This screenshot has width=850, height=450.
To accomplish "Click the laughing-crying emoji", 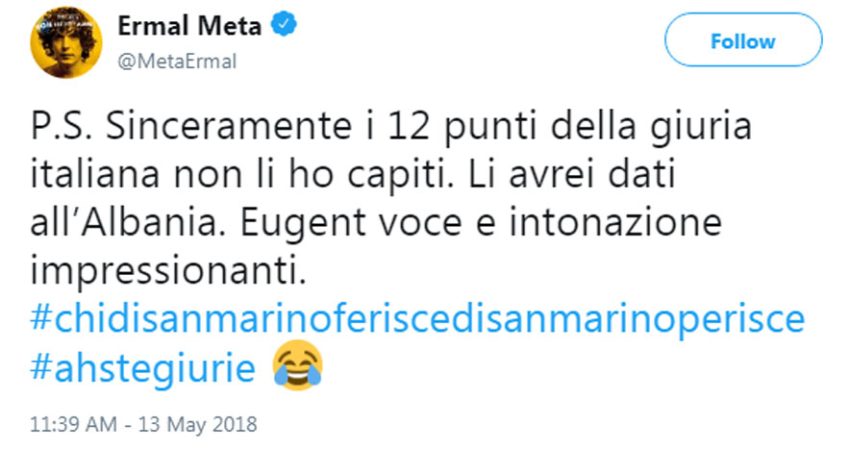I will [x=297, y=368].
